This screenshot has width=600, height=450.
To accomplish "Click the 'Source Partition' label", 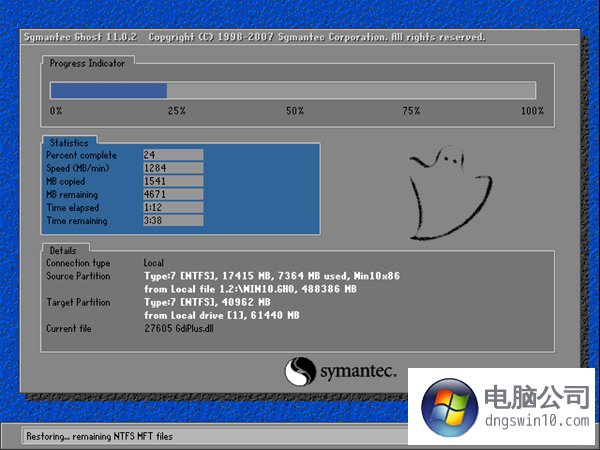I will (78, 276).
